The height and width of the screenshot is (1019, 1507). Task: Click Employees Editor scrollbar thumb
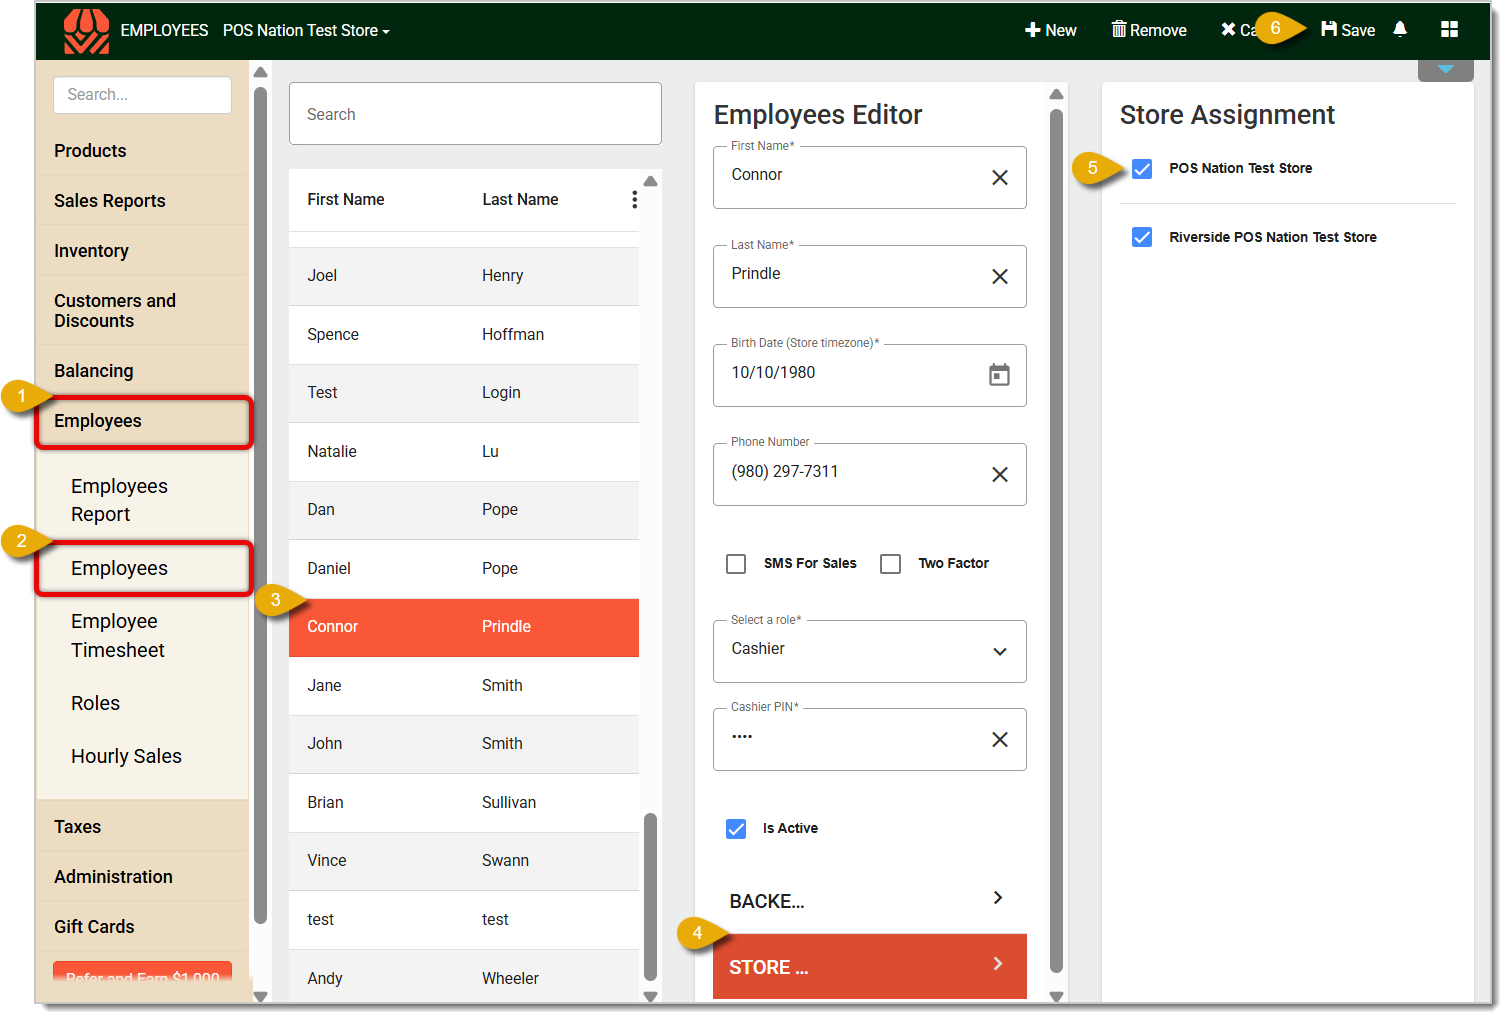1056,540
